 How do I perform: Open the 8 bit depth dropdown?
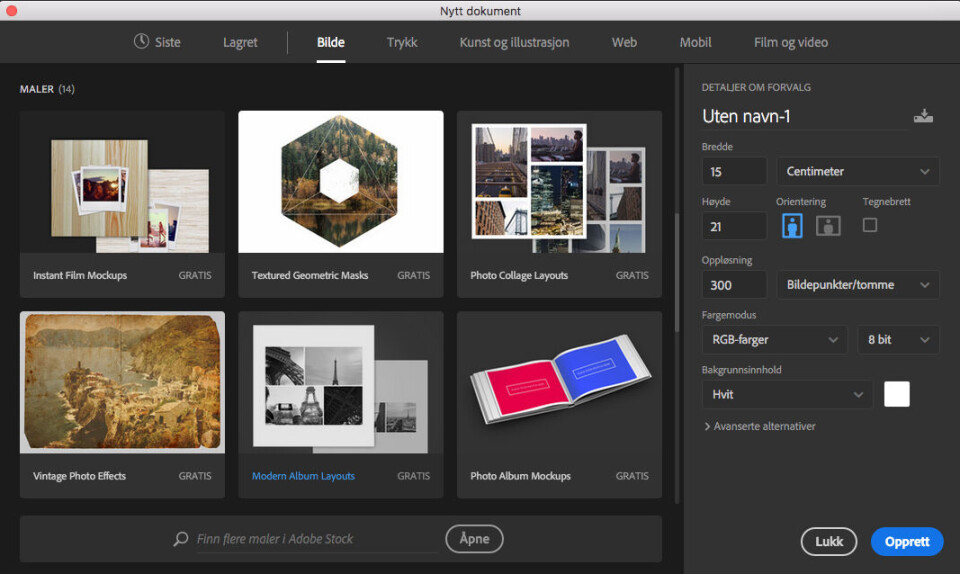[898, 340]
